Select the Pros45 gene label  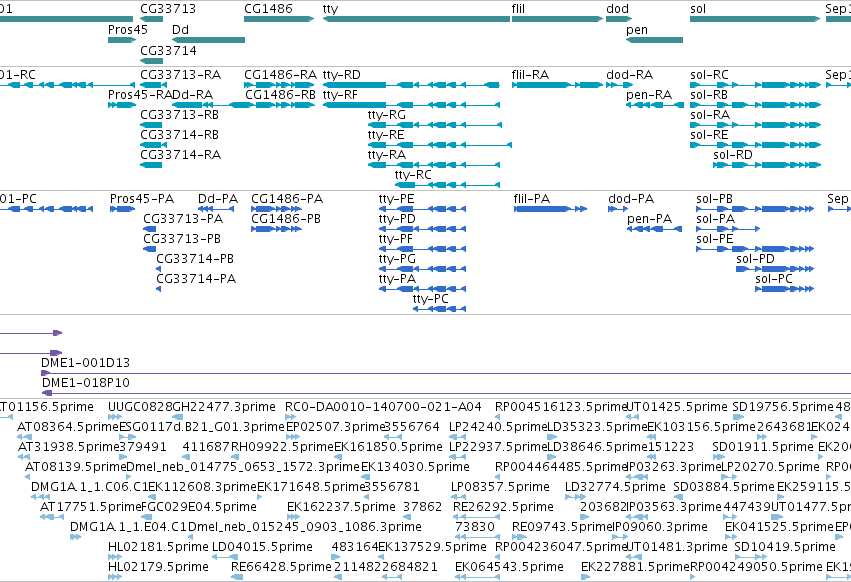tap(128, 29)
